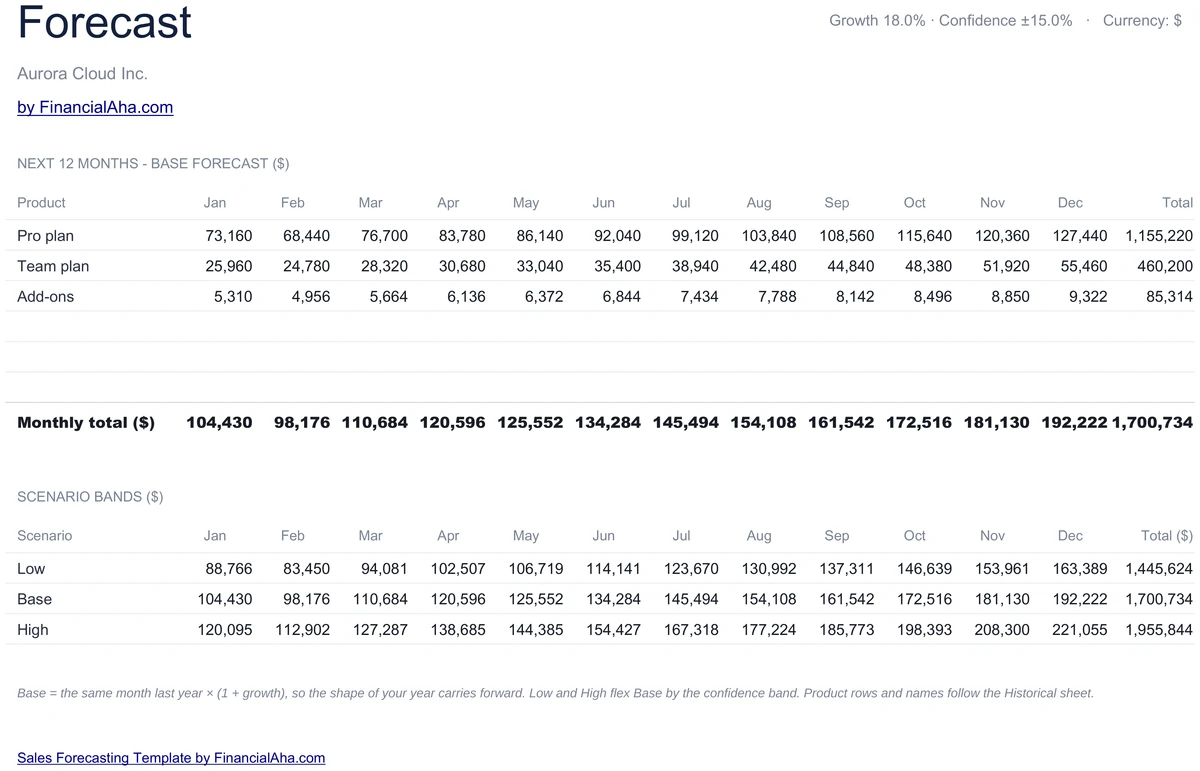Screen dimensions: 1200x771
Task: Select Pro plan Jan cell '73,160'
Action: (229, 236)
